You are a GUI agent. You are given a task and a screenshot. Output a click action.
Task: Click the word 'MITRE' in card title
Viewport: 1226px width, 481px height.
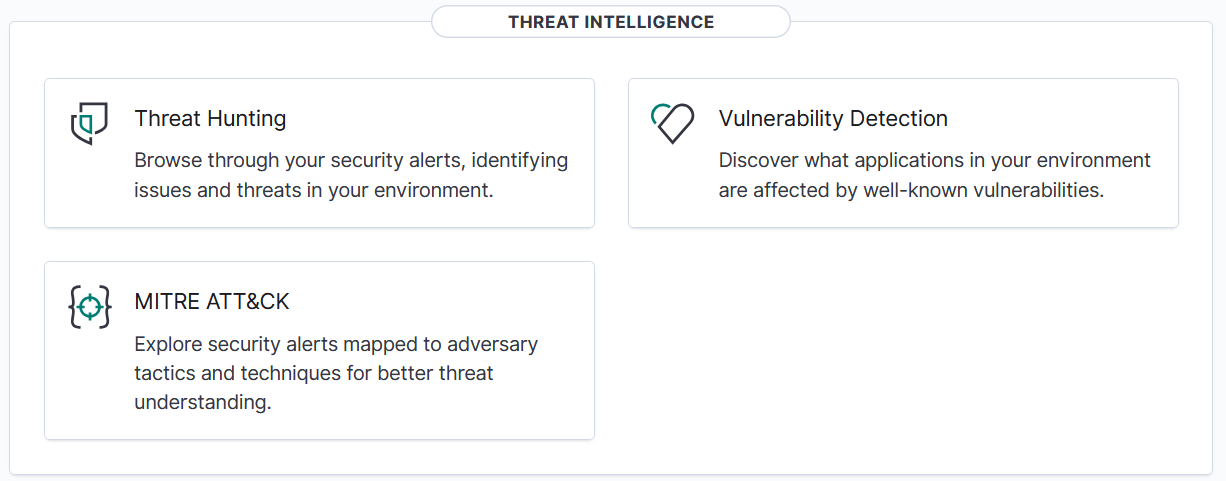tap(163, 302)
